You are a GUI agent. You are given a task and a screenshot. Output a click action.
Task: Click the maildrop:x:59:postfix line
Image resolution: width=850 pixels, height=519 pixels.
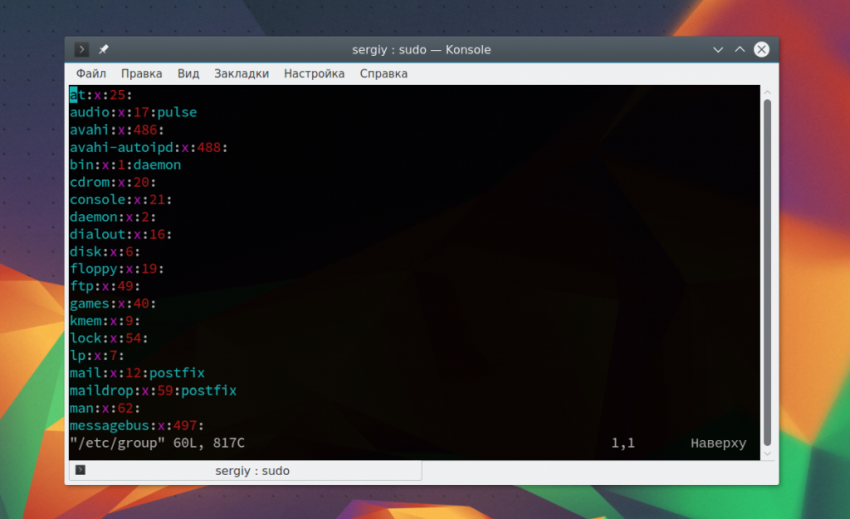[153, 391]
